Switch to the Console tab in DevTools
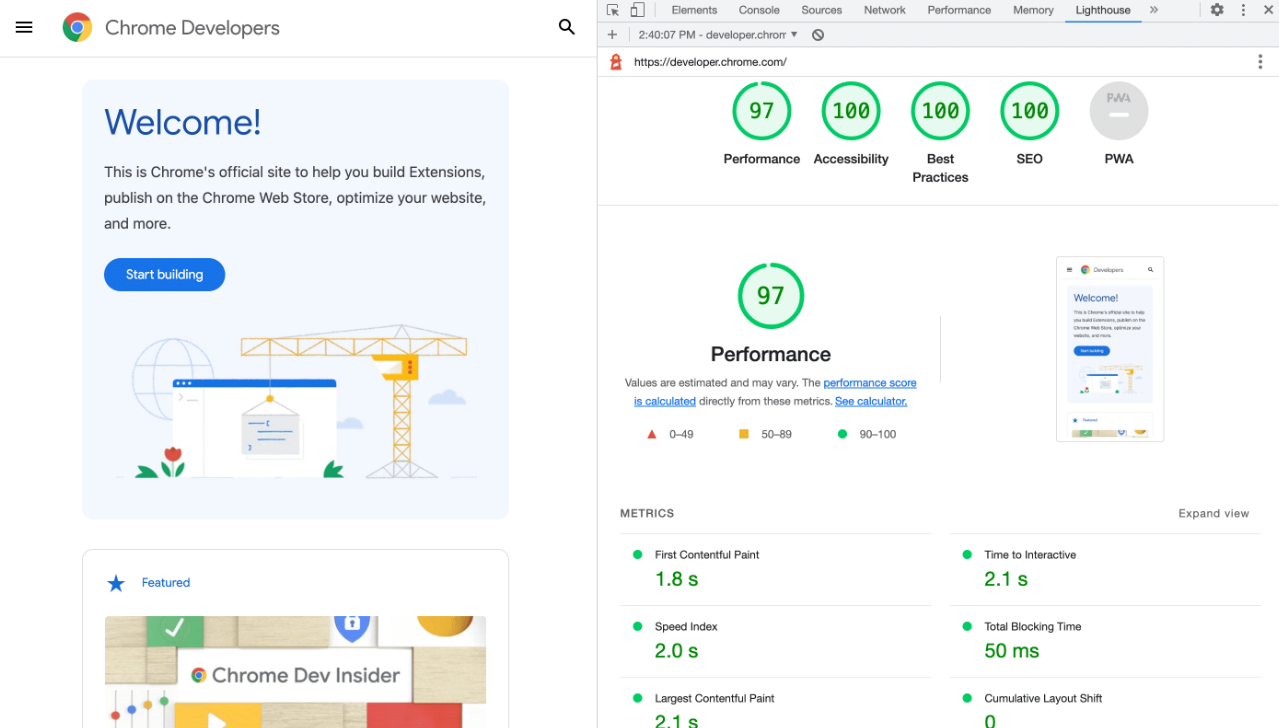 click(758, 9)
